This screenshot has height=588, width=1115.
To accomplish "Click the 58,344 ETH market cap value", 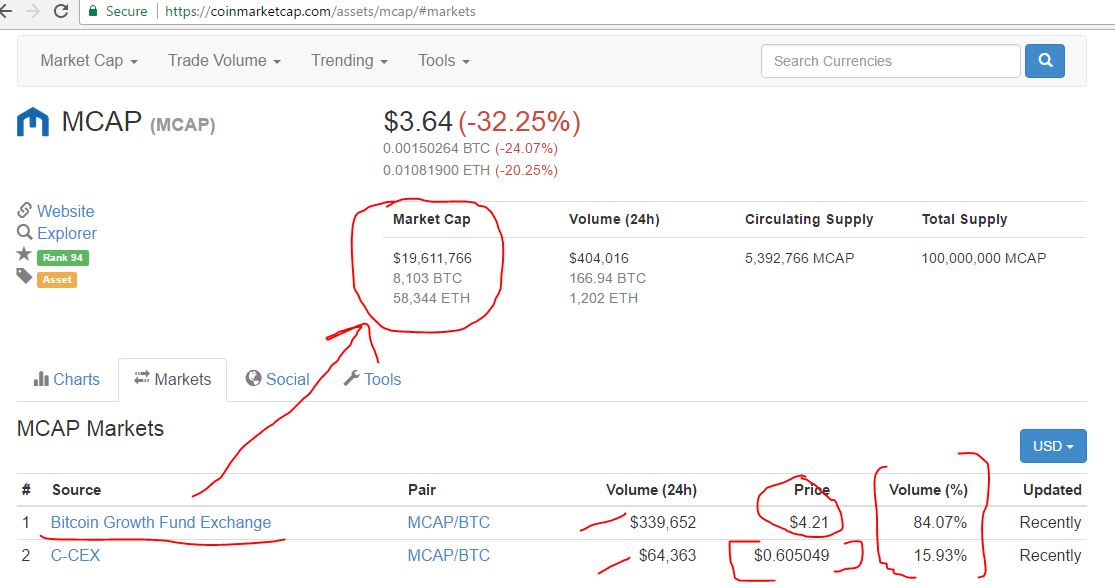I will [x=431, y=298].
